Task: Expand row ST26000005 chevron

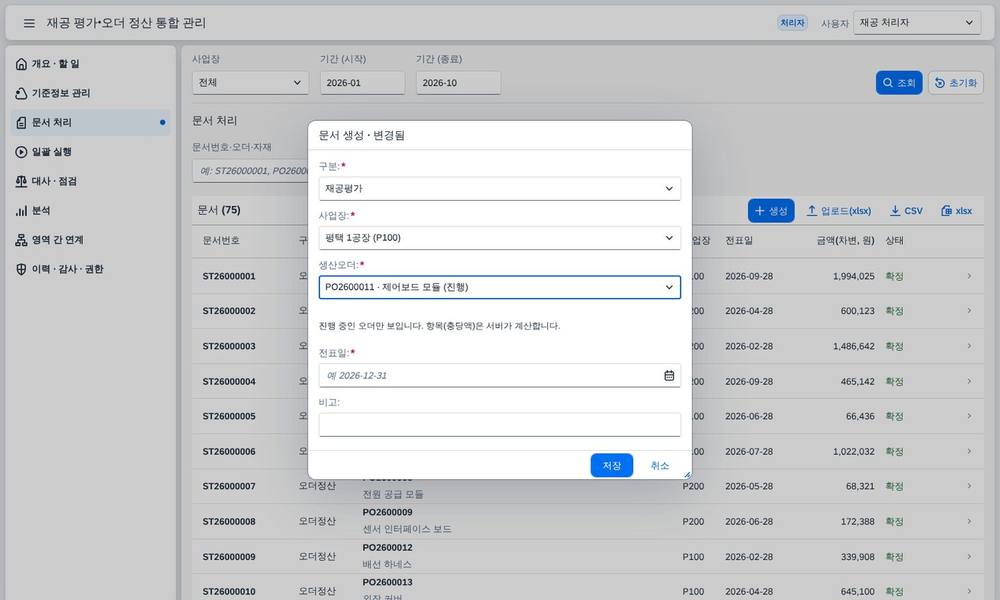Action: click(x=969, y=416)
